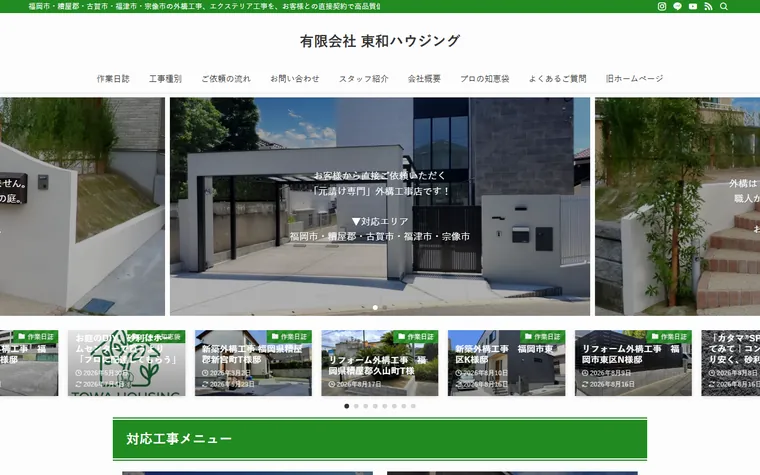Click the date 2026年8月9日 on 東区N様邸 card
This screenshot has height=475, width=760.
point(606,373)
